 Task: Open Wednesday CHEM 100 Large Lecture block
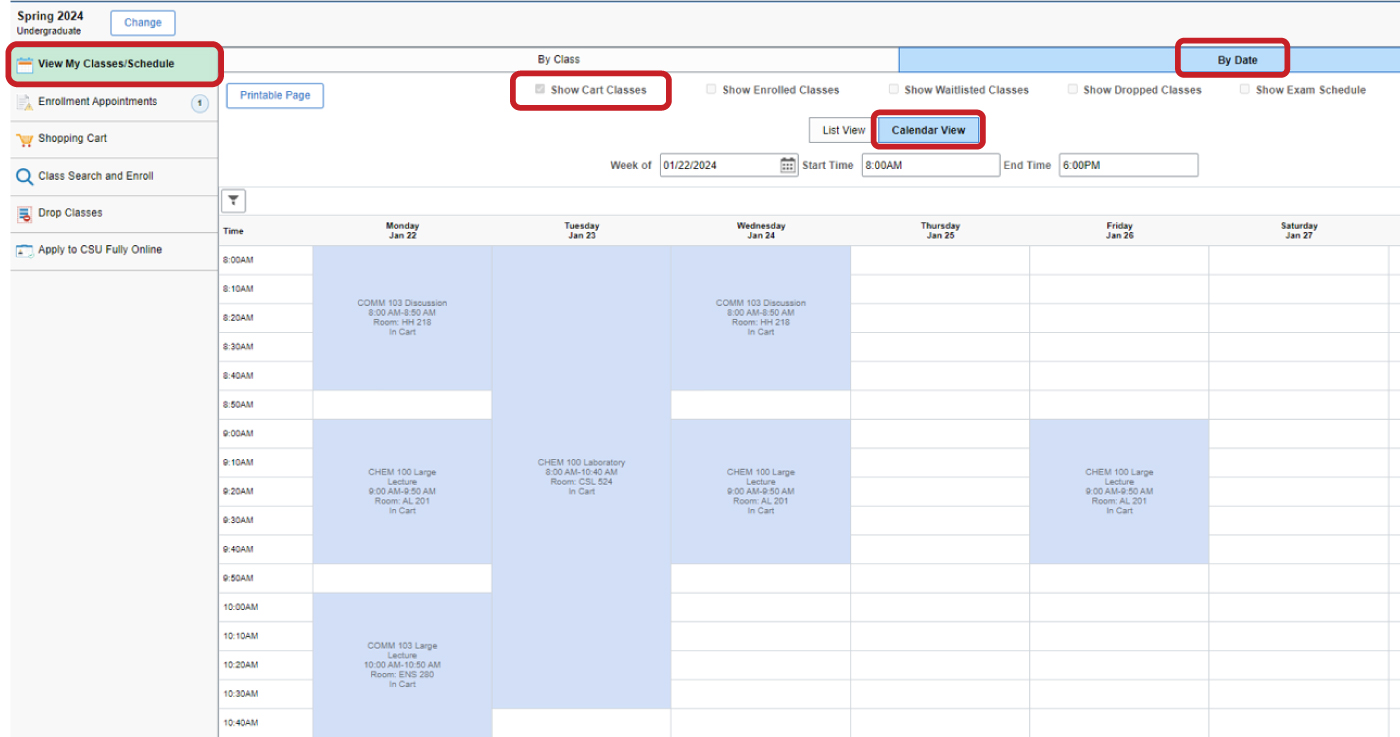tap(760, 491)
